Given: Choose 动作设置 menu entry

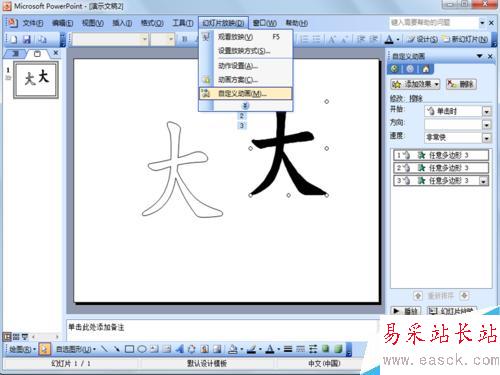Looking at the screenshot, I should [246, 66].
